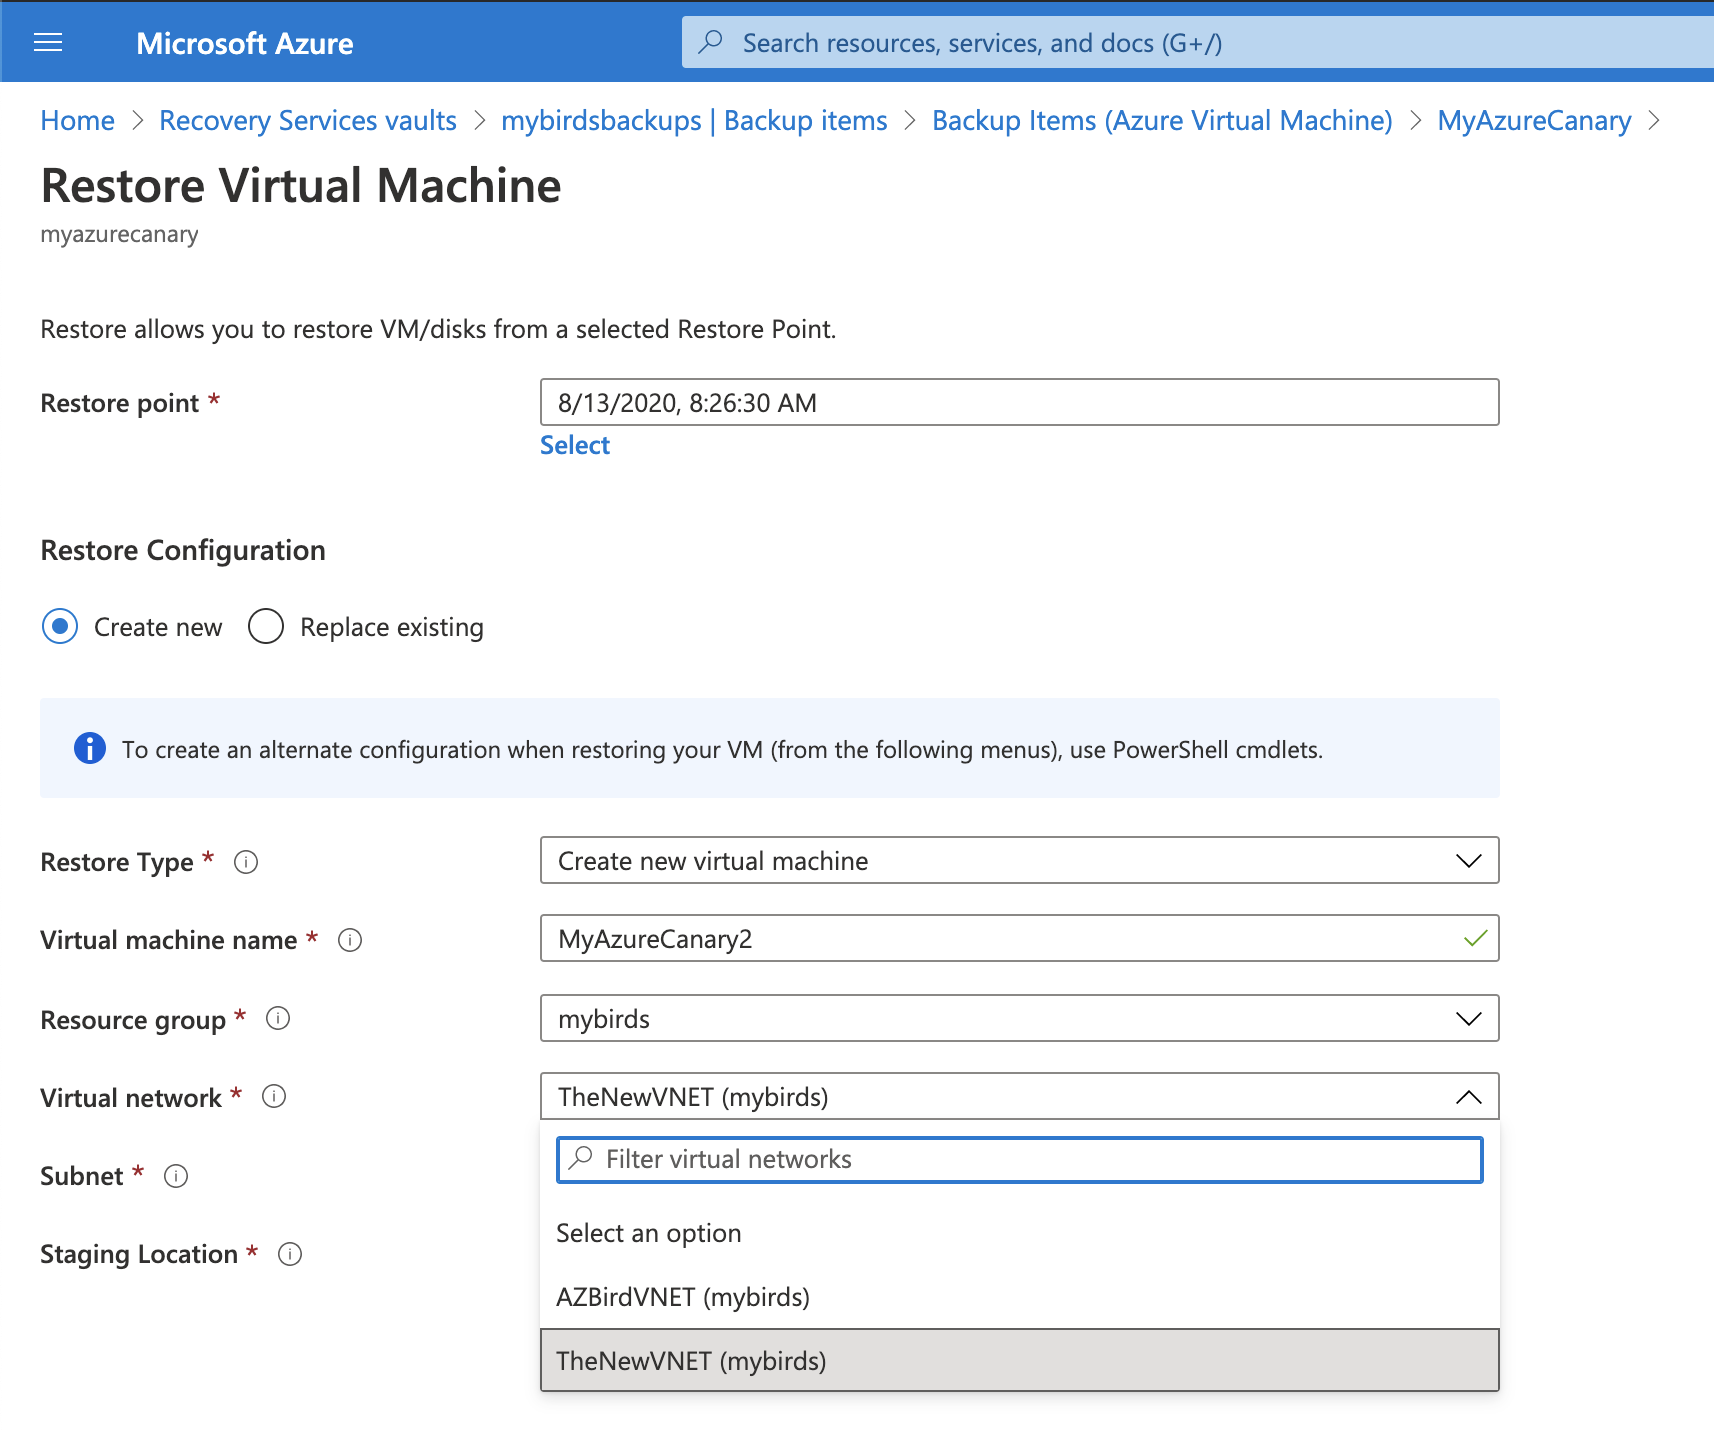Open the Restore Type dropdown
1714x1432 pixels.
pos(1019,860)
